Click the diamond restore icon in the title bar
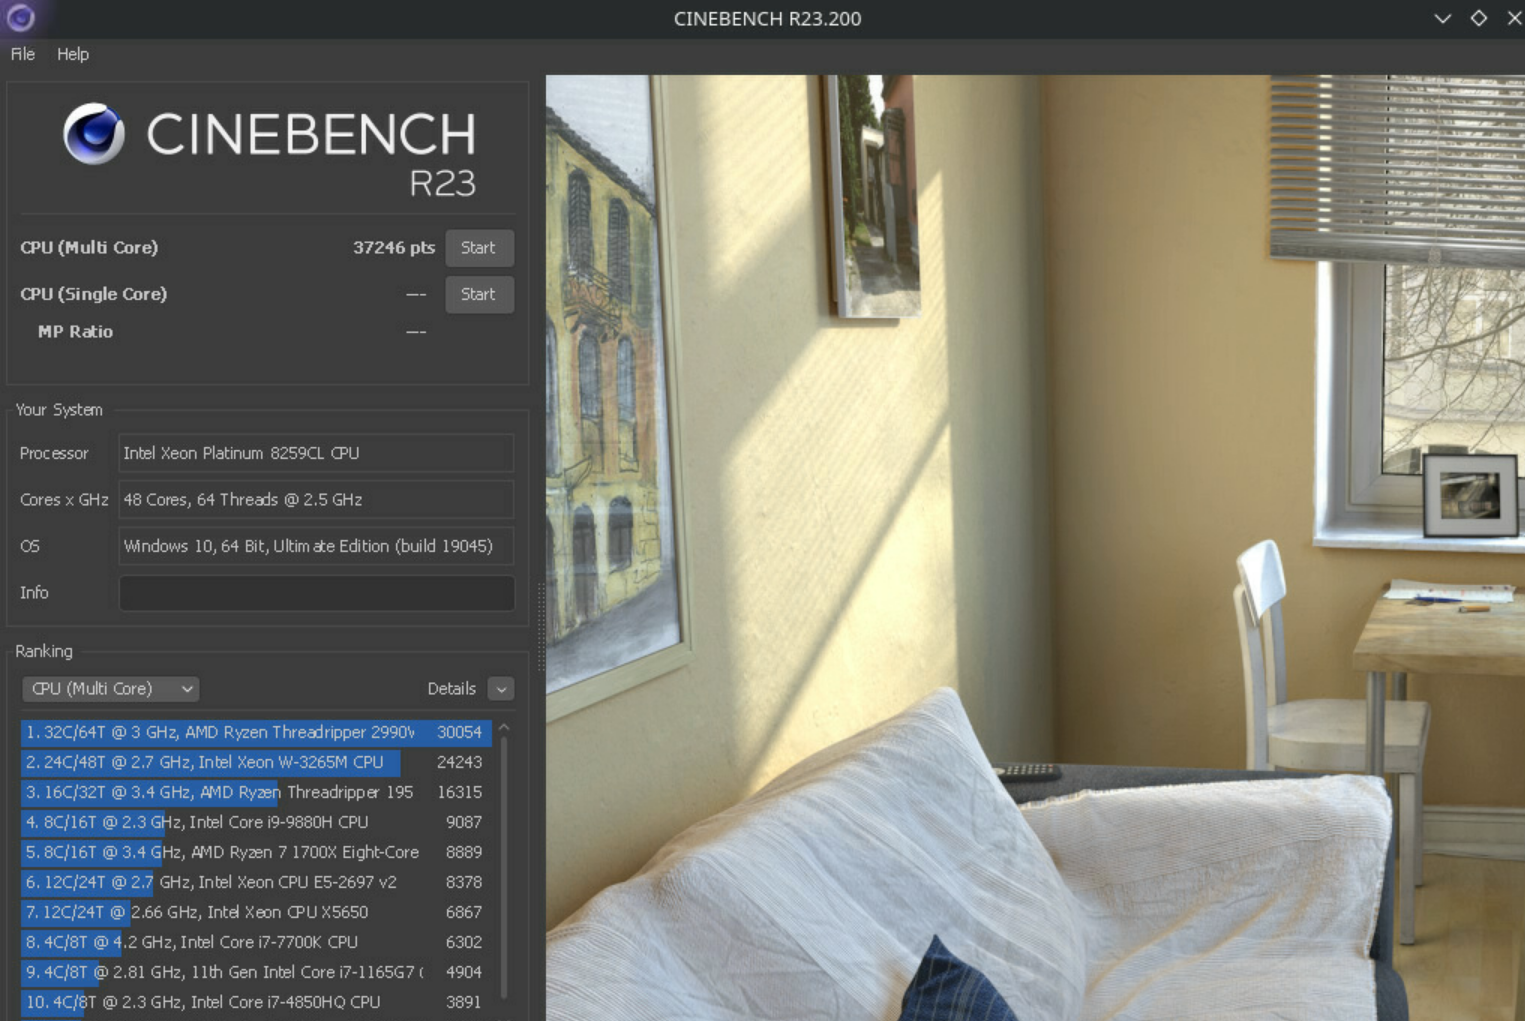 [x=1478, y=18]
